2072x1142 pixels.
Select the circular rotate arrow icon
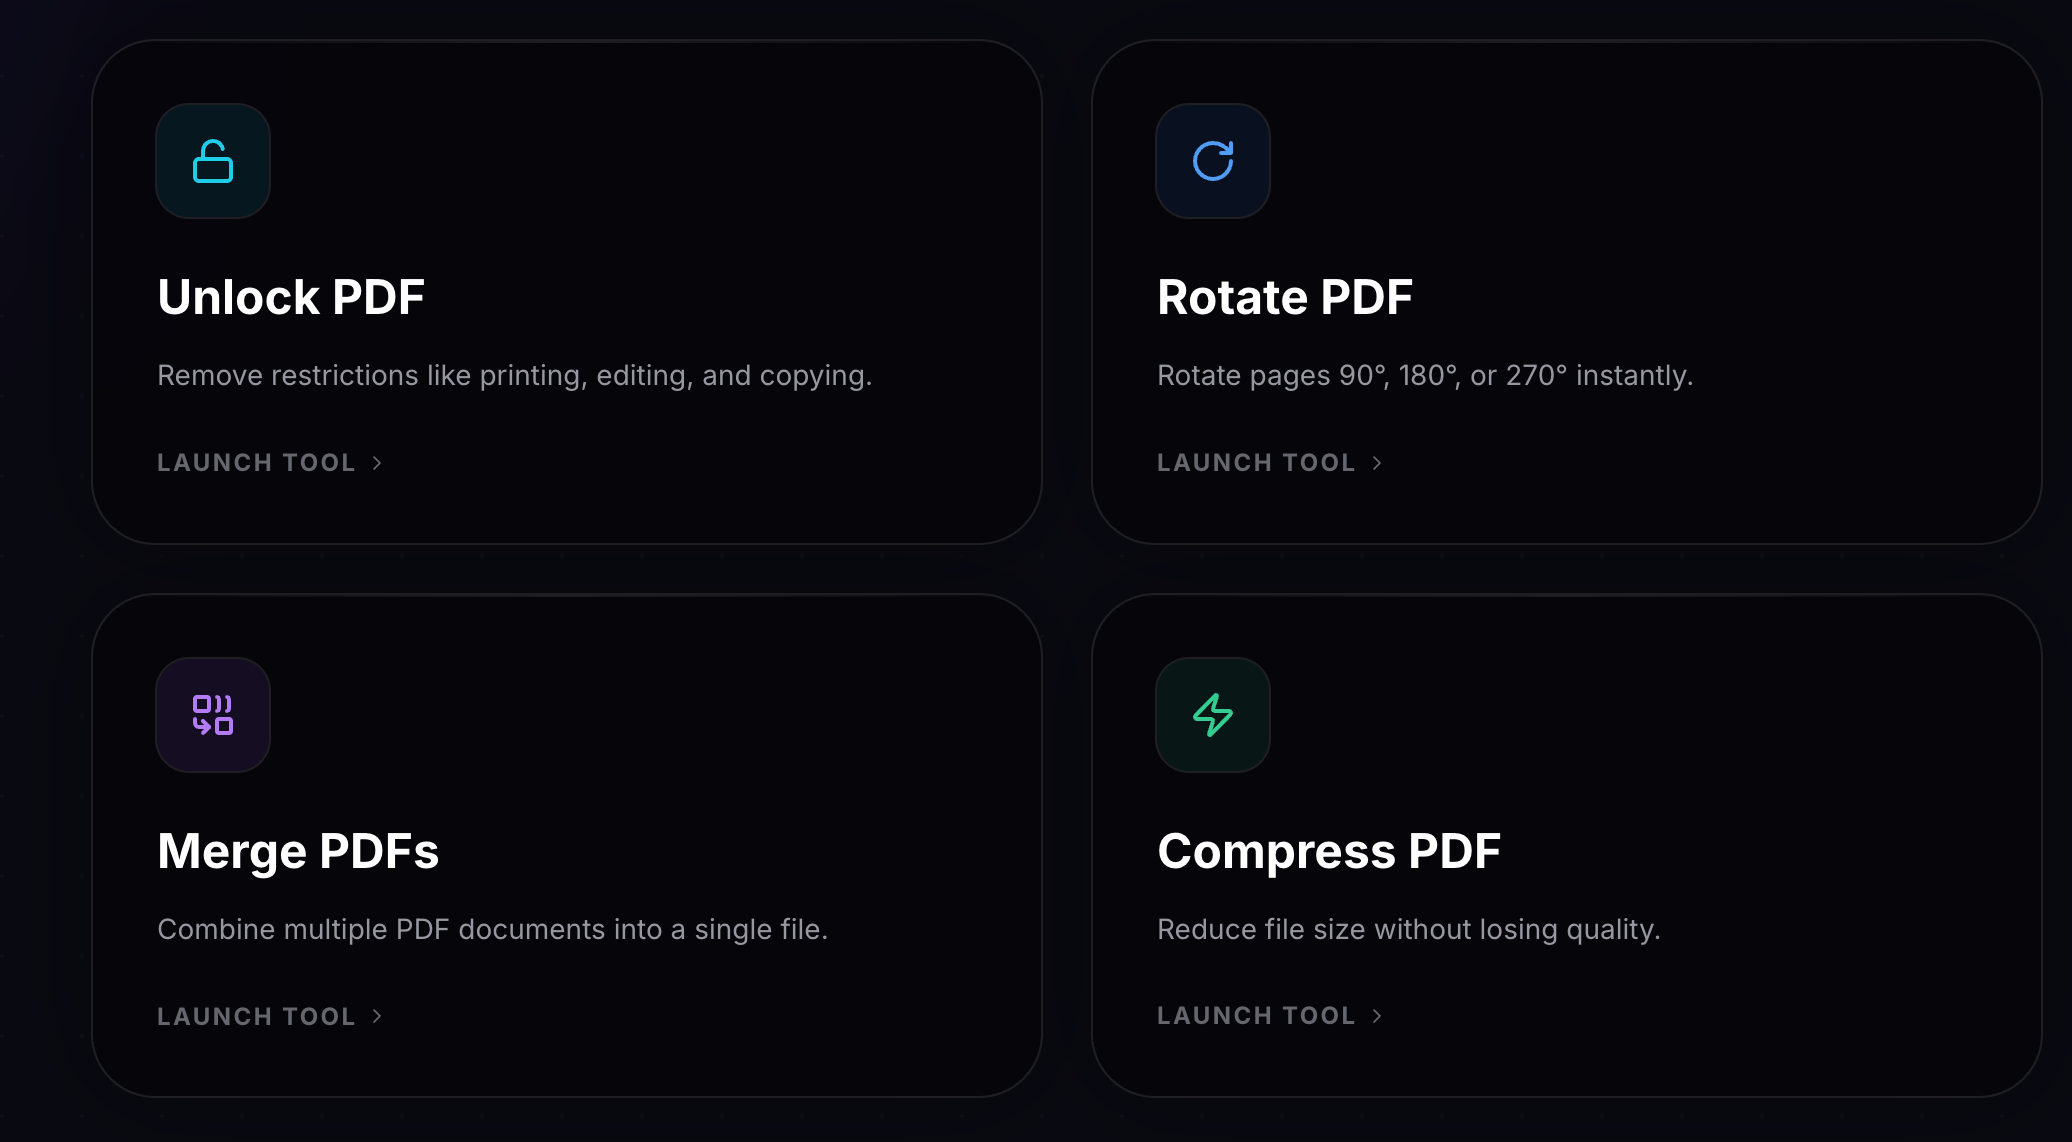tap(1212, 160)
